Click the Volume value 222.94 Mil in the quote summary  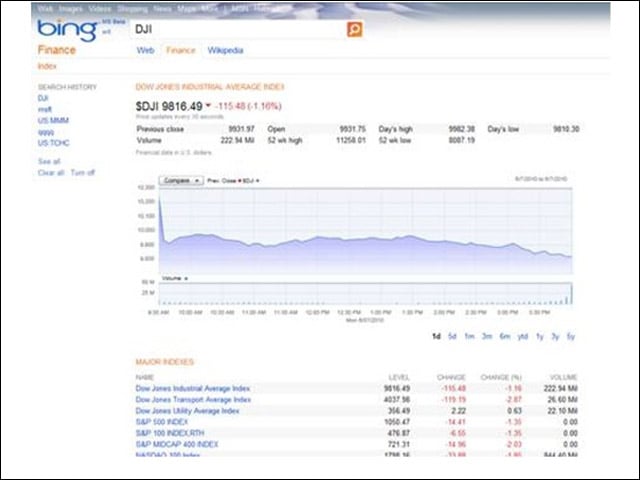click(238, 140)
